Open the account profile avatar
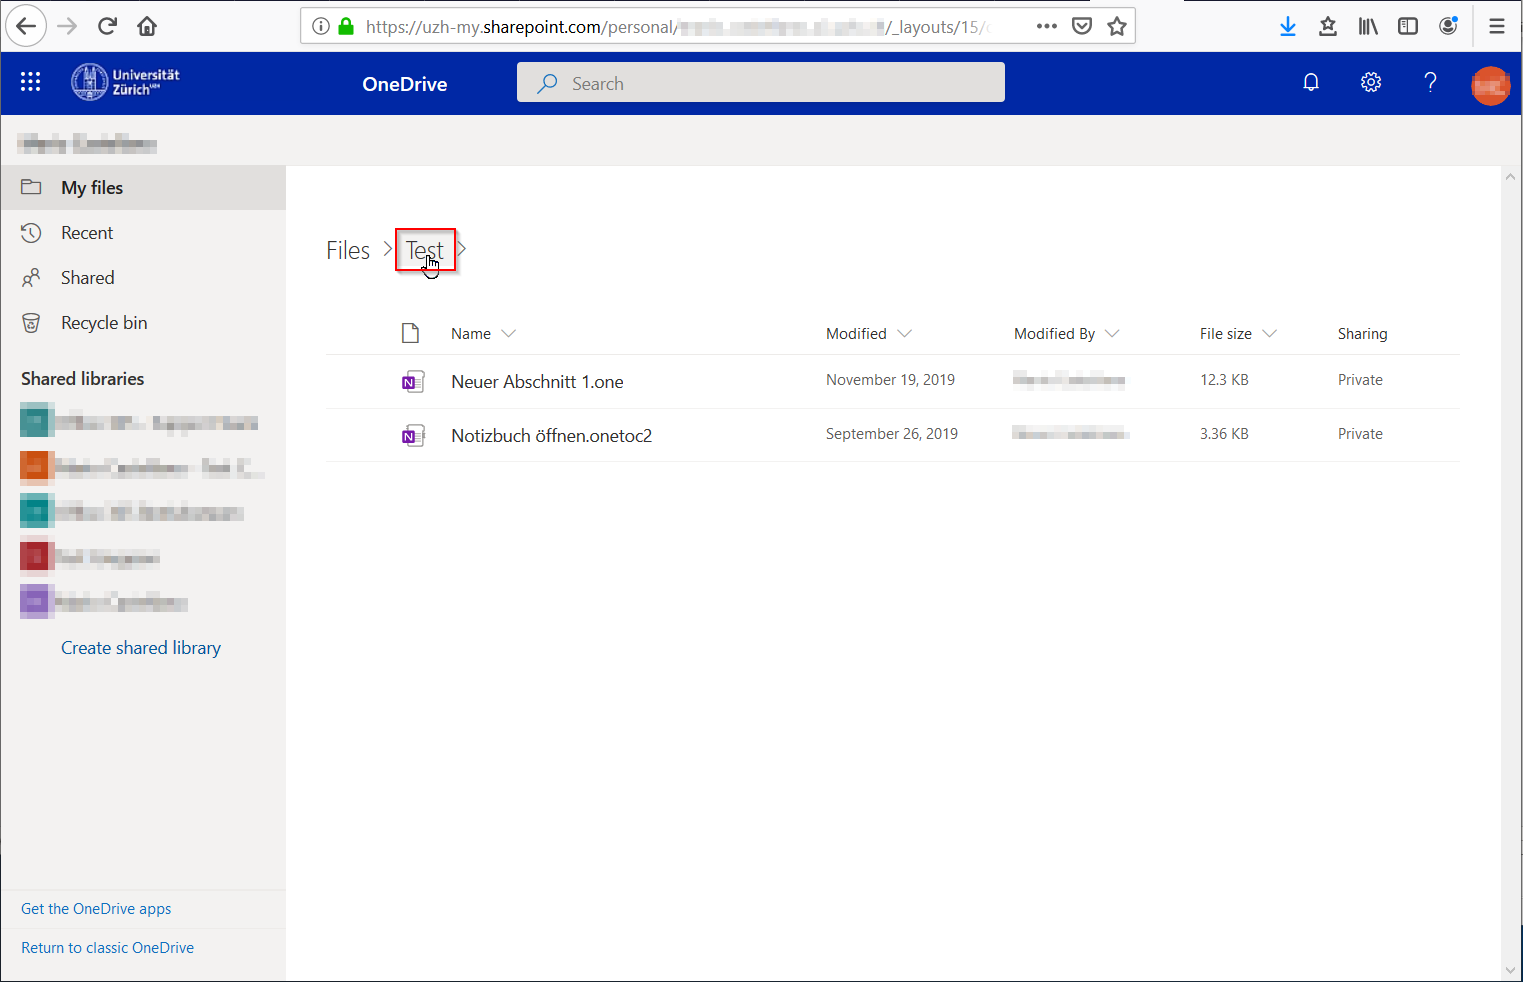The width and height of the screenshot is (1523, 982). (1490, 85)
